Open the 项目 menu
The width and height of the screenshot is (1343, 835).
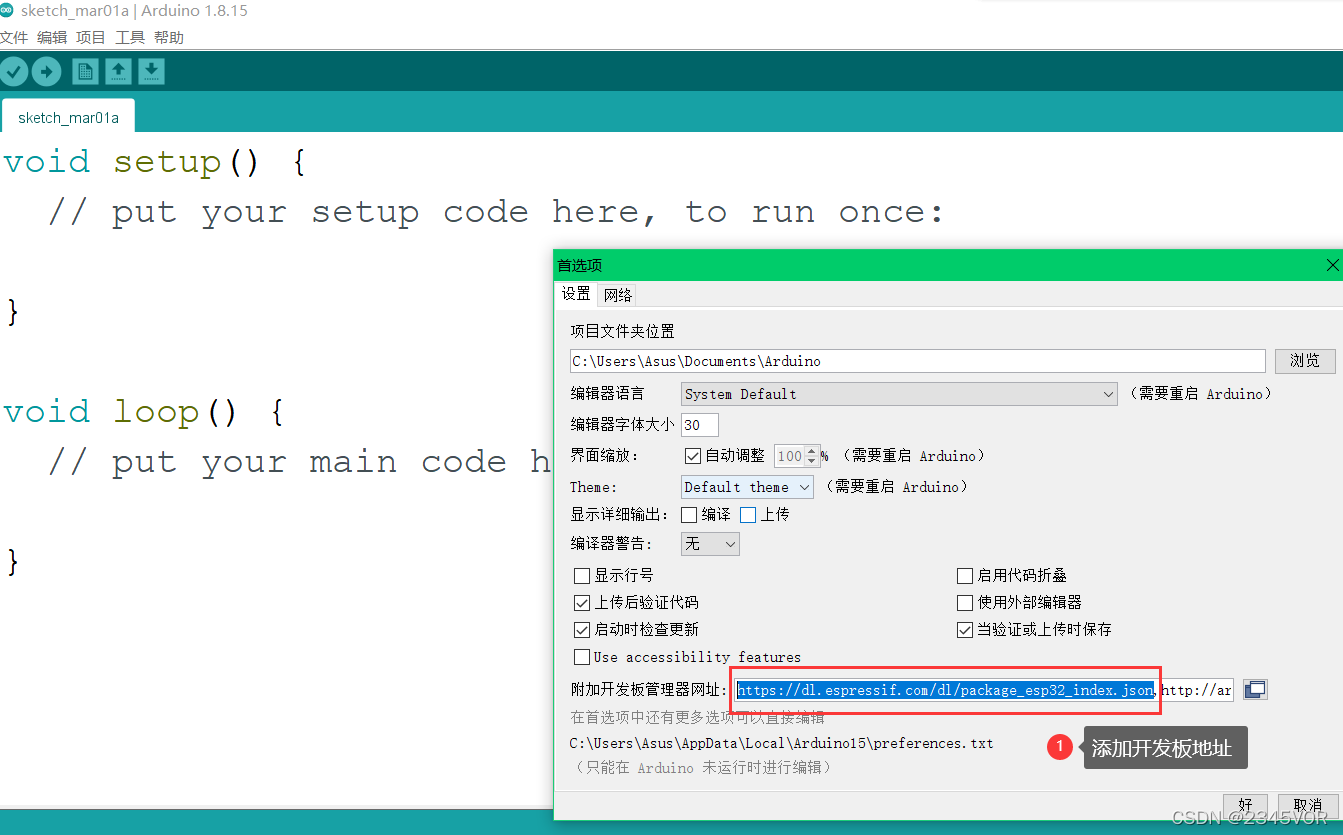pyautogui.click(x=91, y=37)
